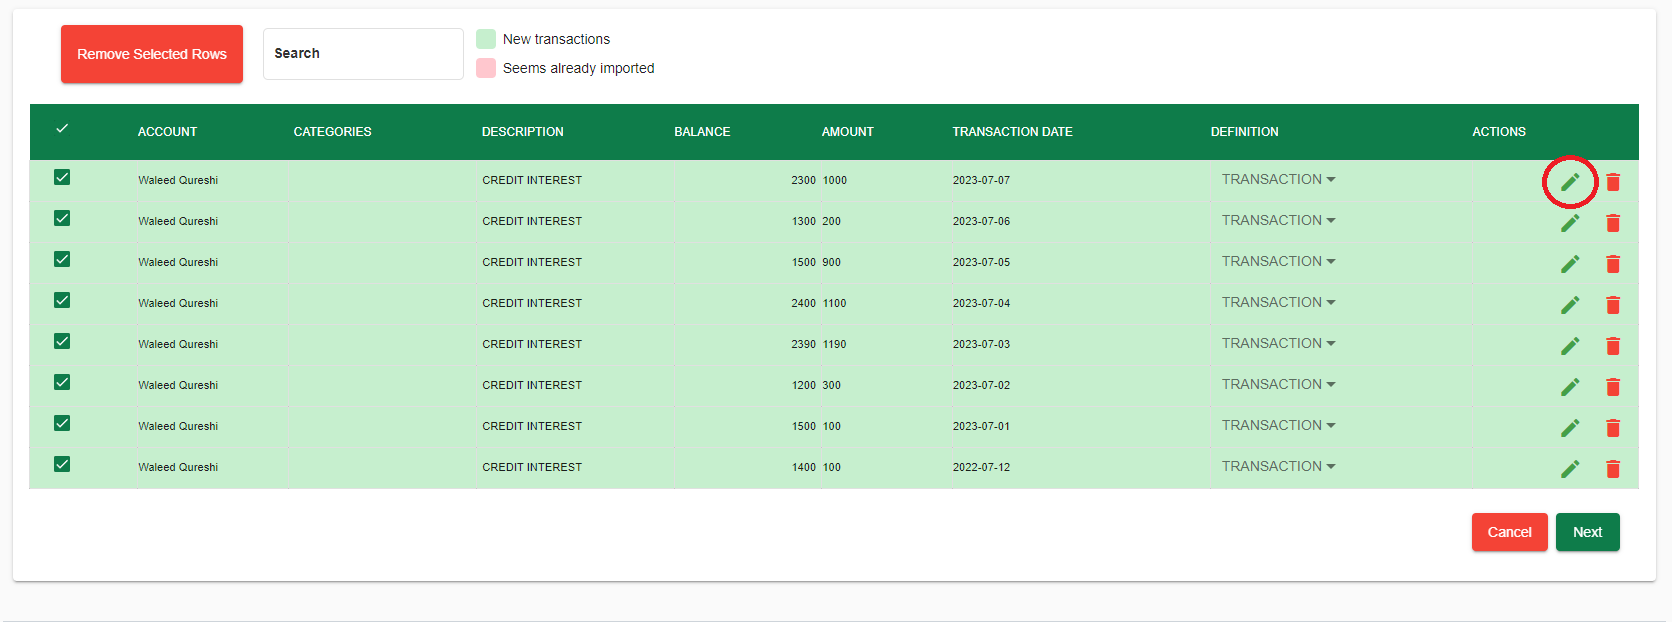Uncheck the 2023-07-07 row checkbox
The image size is (1672, 622).
pos(62,177)
